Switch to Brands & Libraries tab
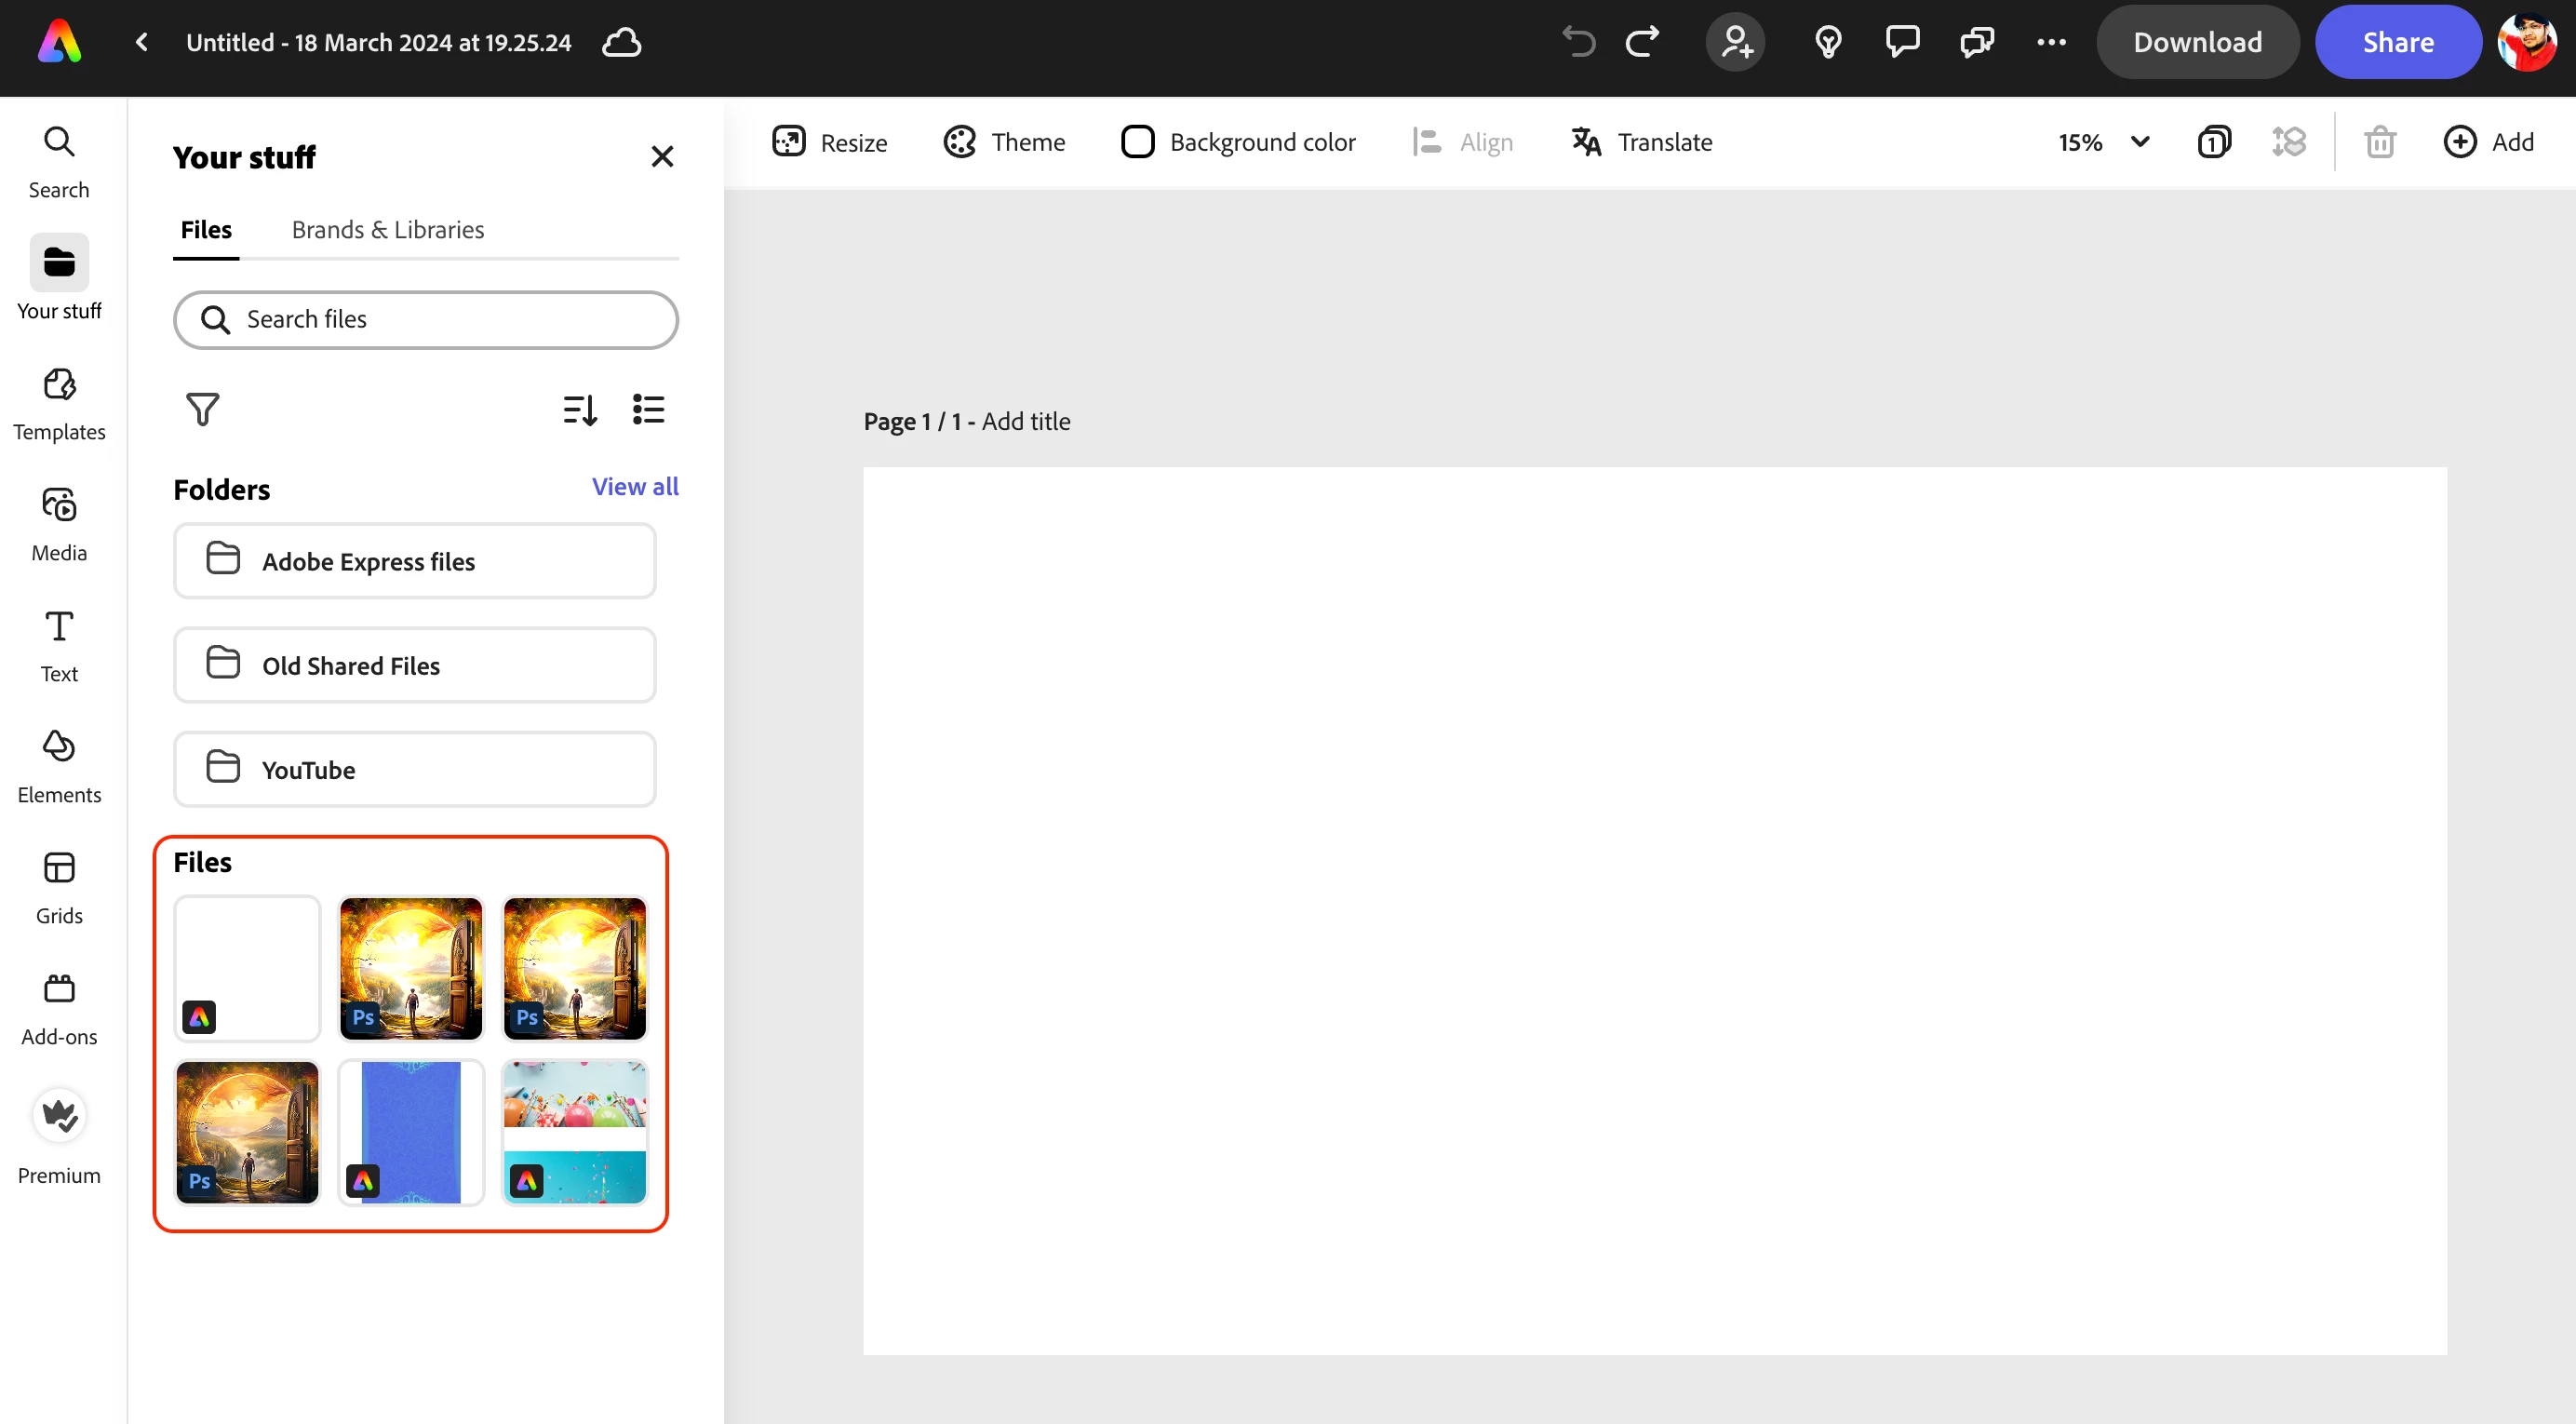The image size is (2576, 1424). [387, 229]
